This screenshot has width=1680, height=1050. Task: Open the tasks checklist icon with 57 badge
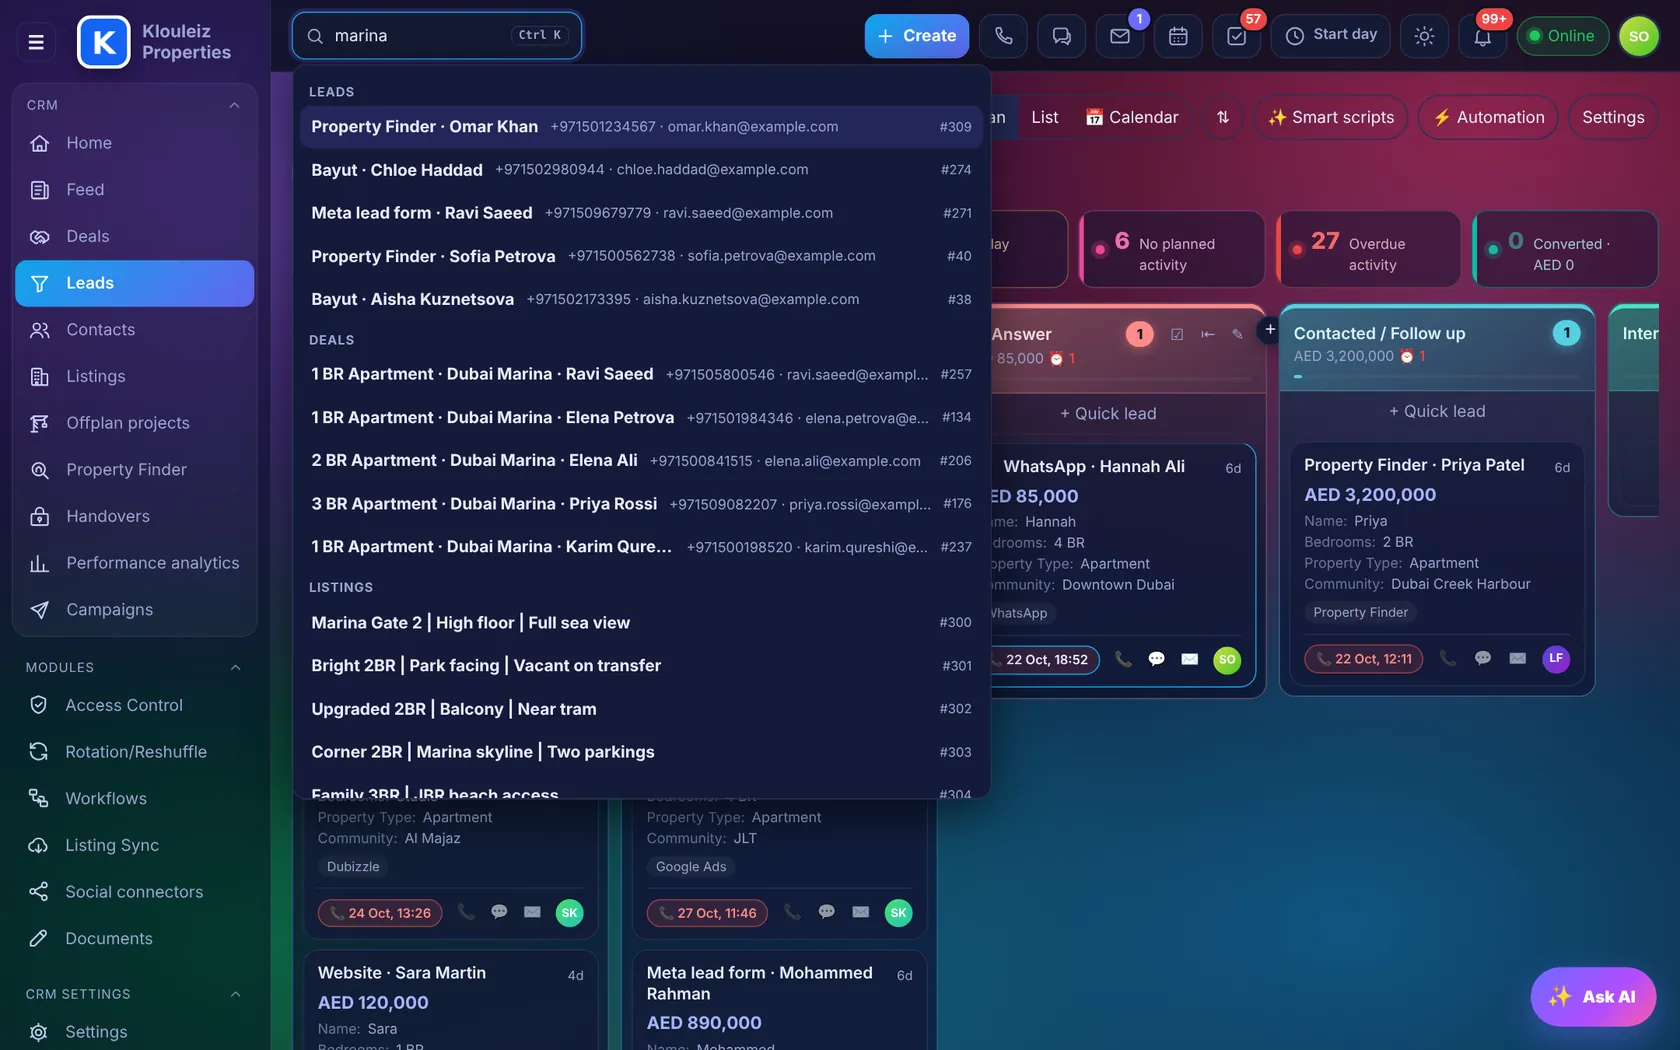pos(1236,36)
